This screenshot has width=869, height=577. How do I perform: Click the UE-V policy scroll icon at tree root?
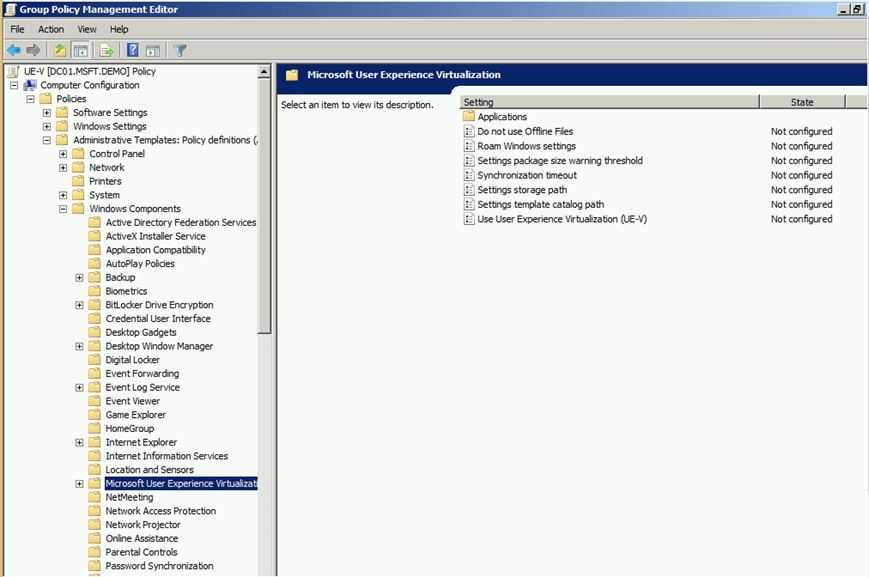click(13, 71)
